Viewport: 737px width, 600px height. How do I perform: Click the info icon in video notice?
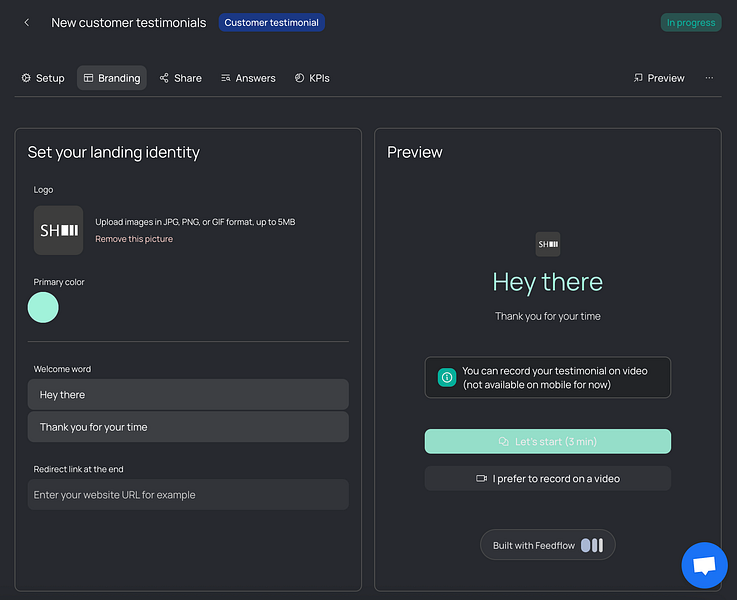(x=447, y=377)
